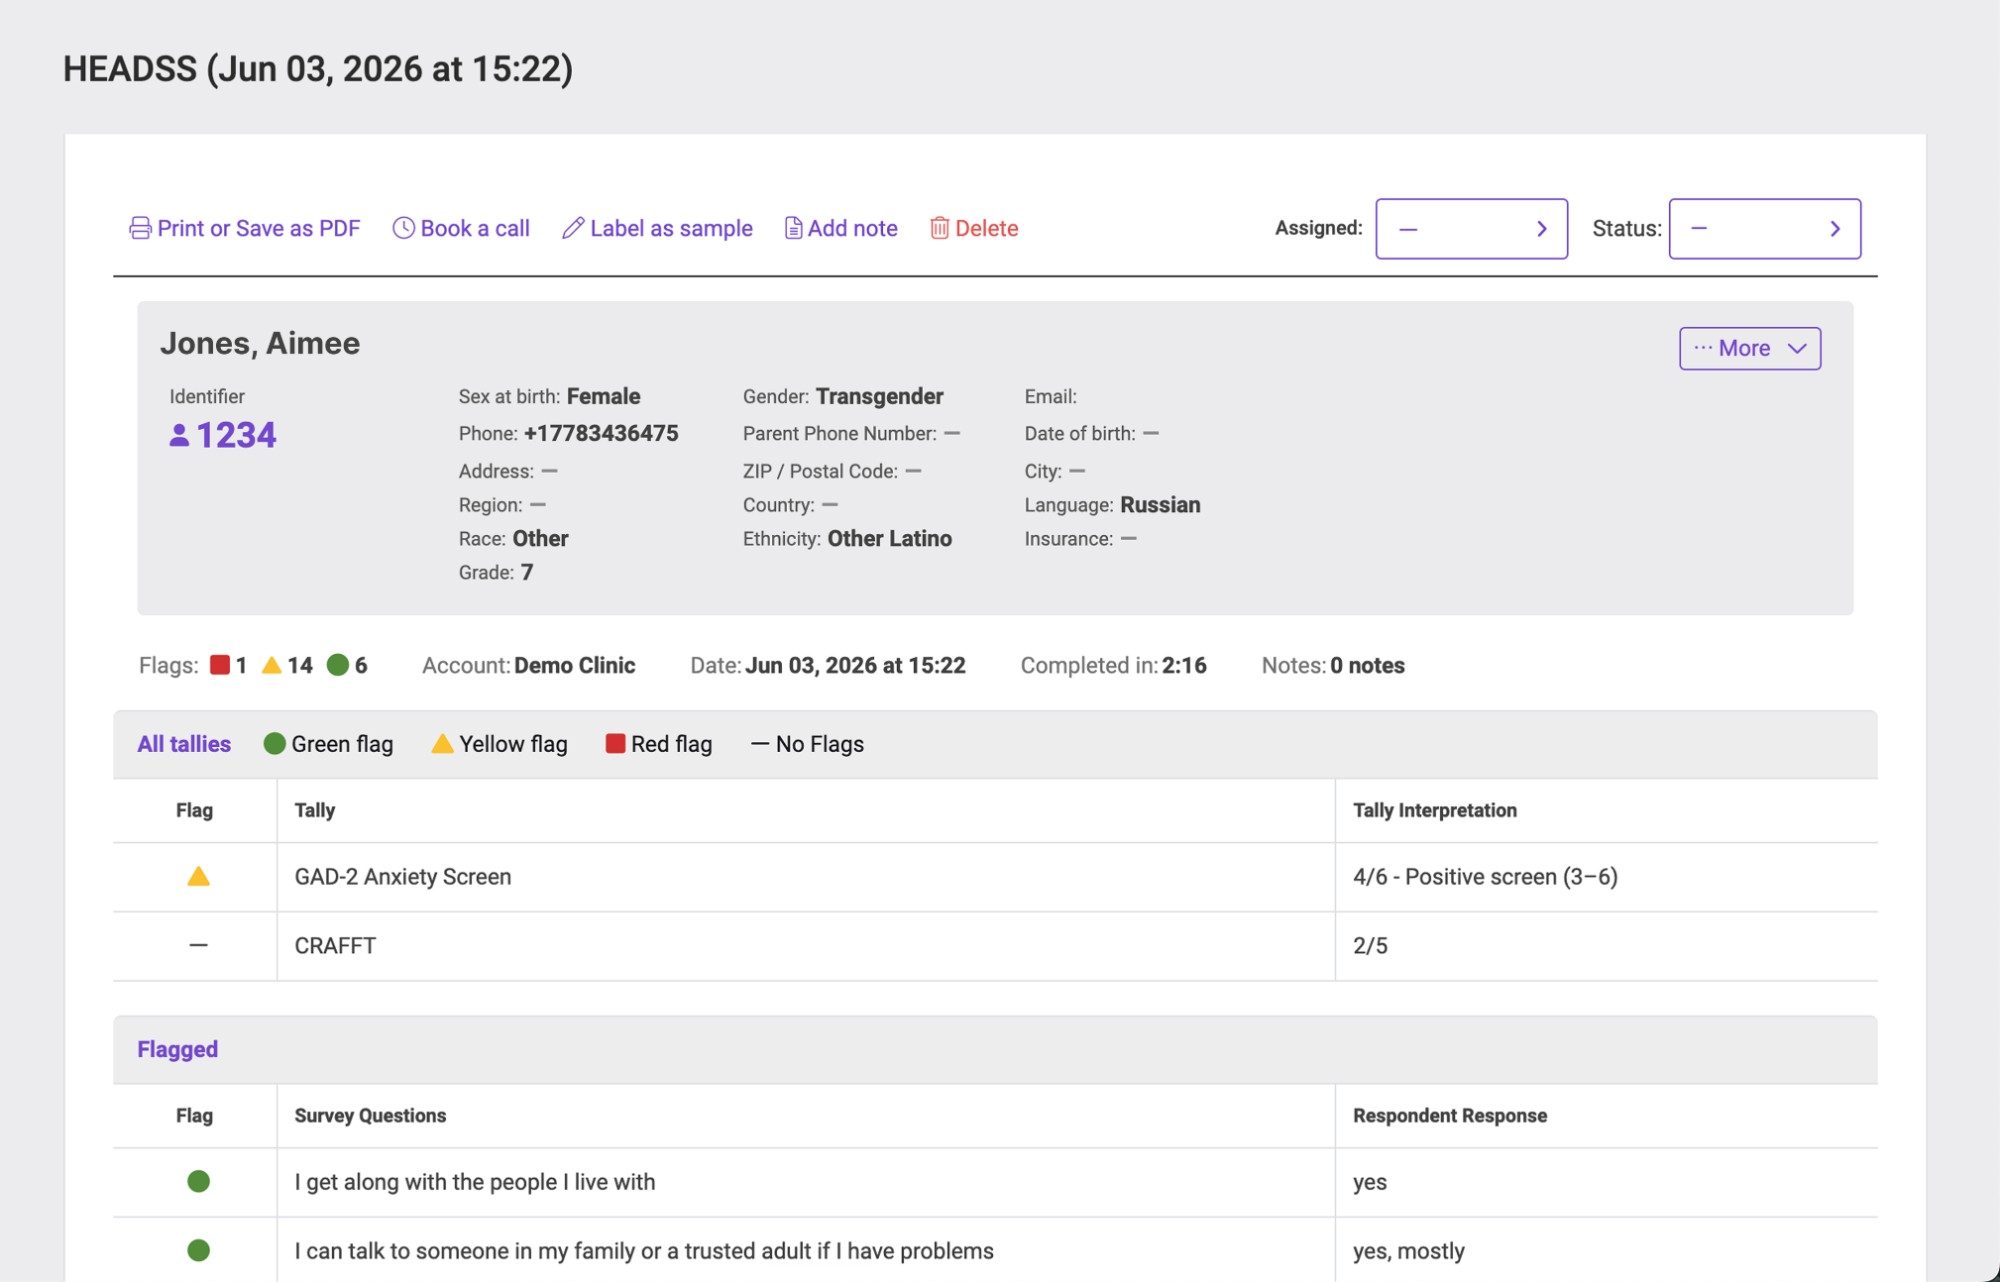Click the green flag in 'get along' row

tap(198, 1181)
